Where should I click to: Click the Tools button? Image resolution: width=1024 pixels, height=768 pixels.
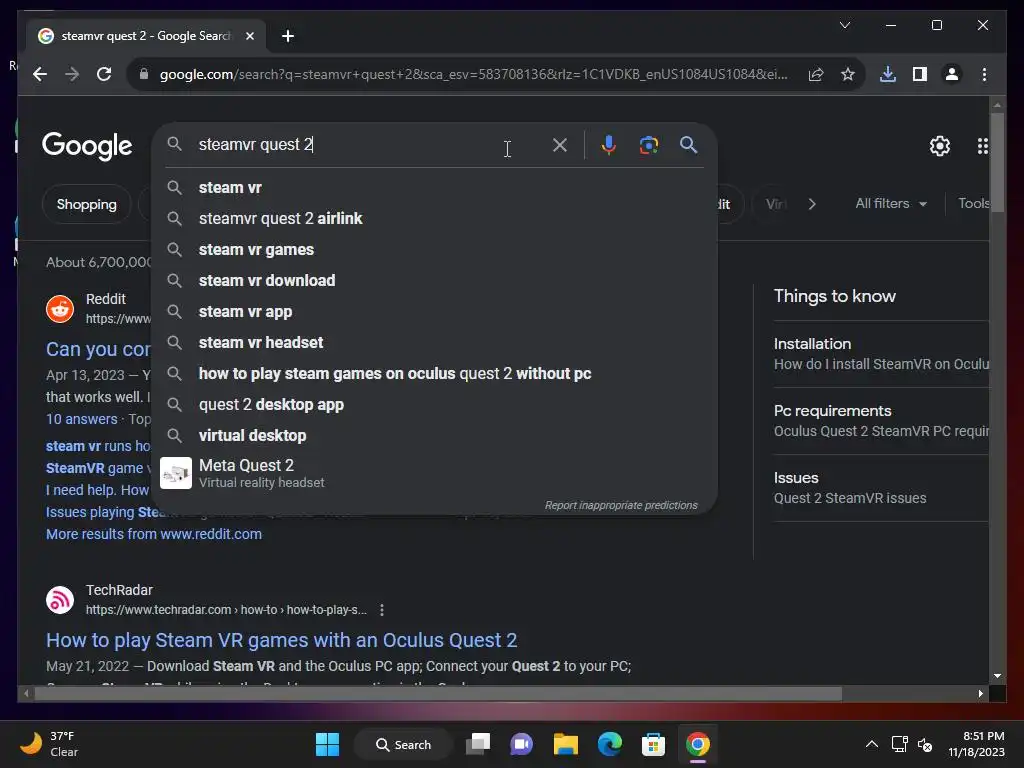[x=973, y=204]
